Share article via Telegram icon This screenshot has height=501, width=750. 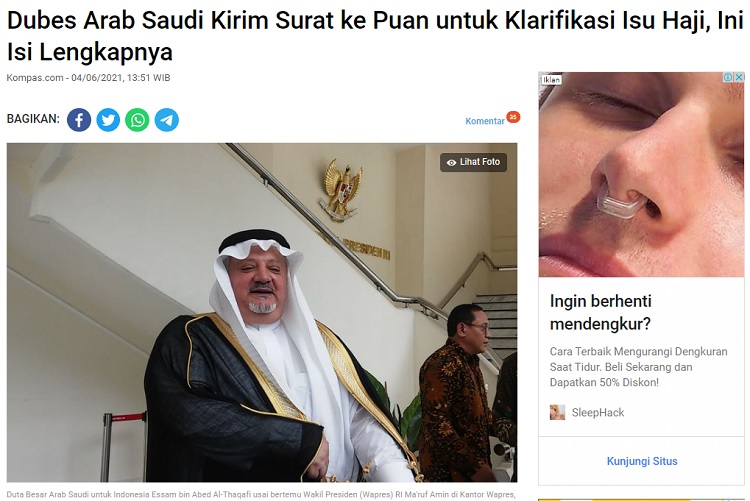click(166, 120)
